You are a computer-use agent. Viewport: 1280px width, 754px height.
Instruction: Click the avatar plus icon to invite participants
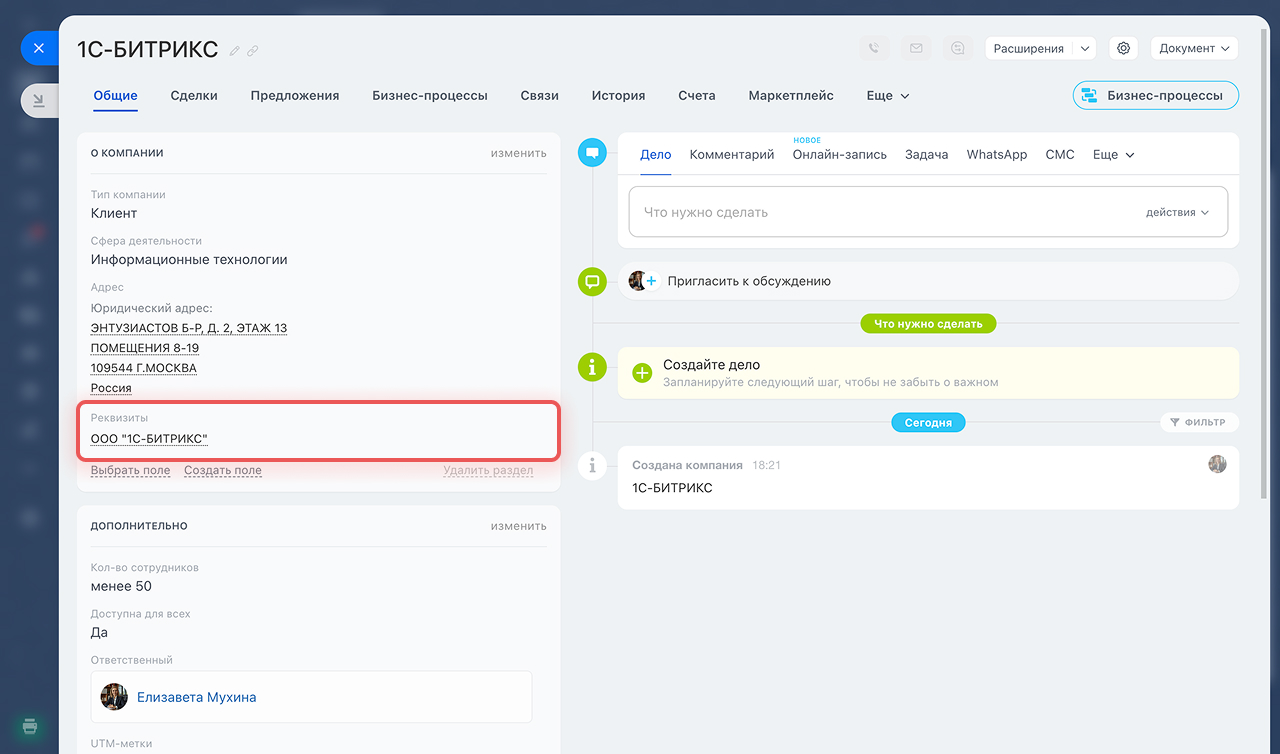point(642,281)
